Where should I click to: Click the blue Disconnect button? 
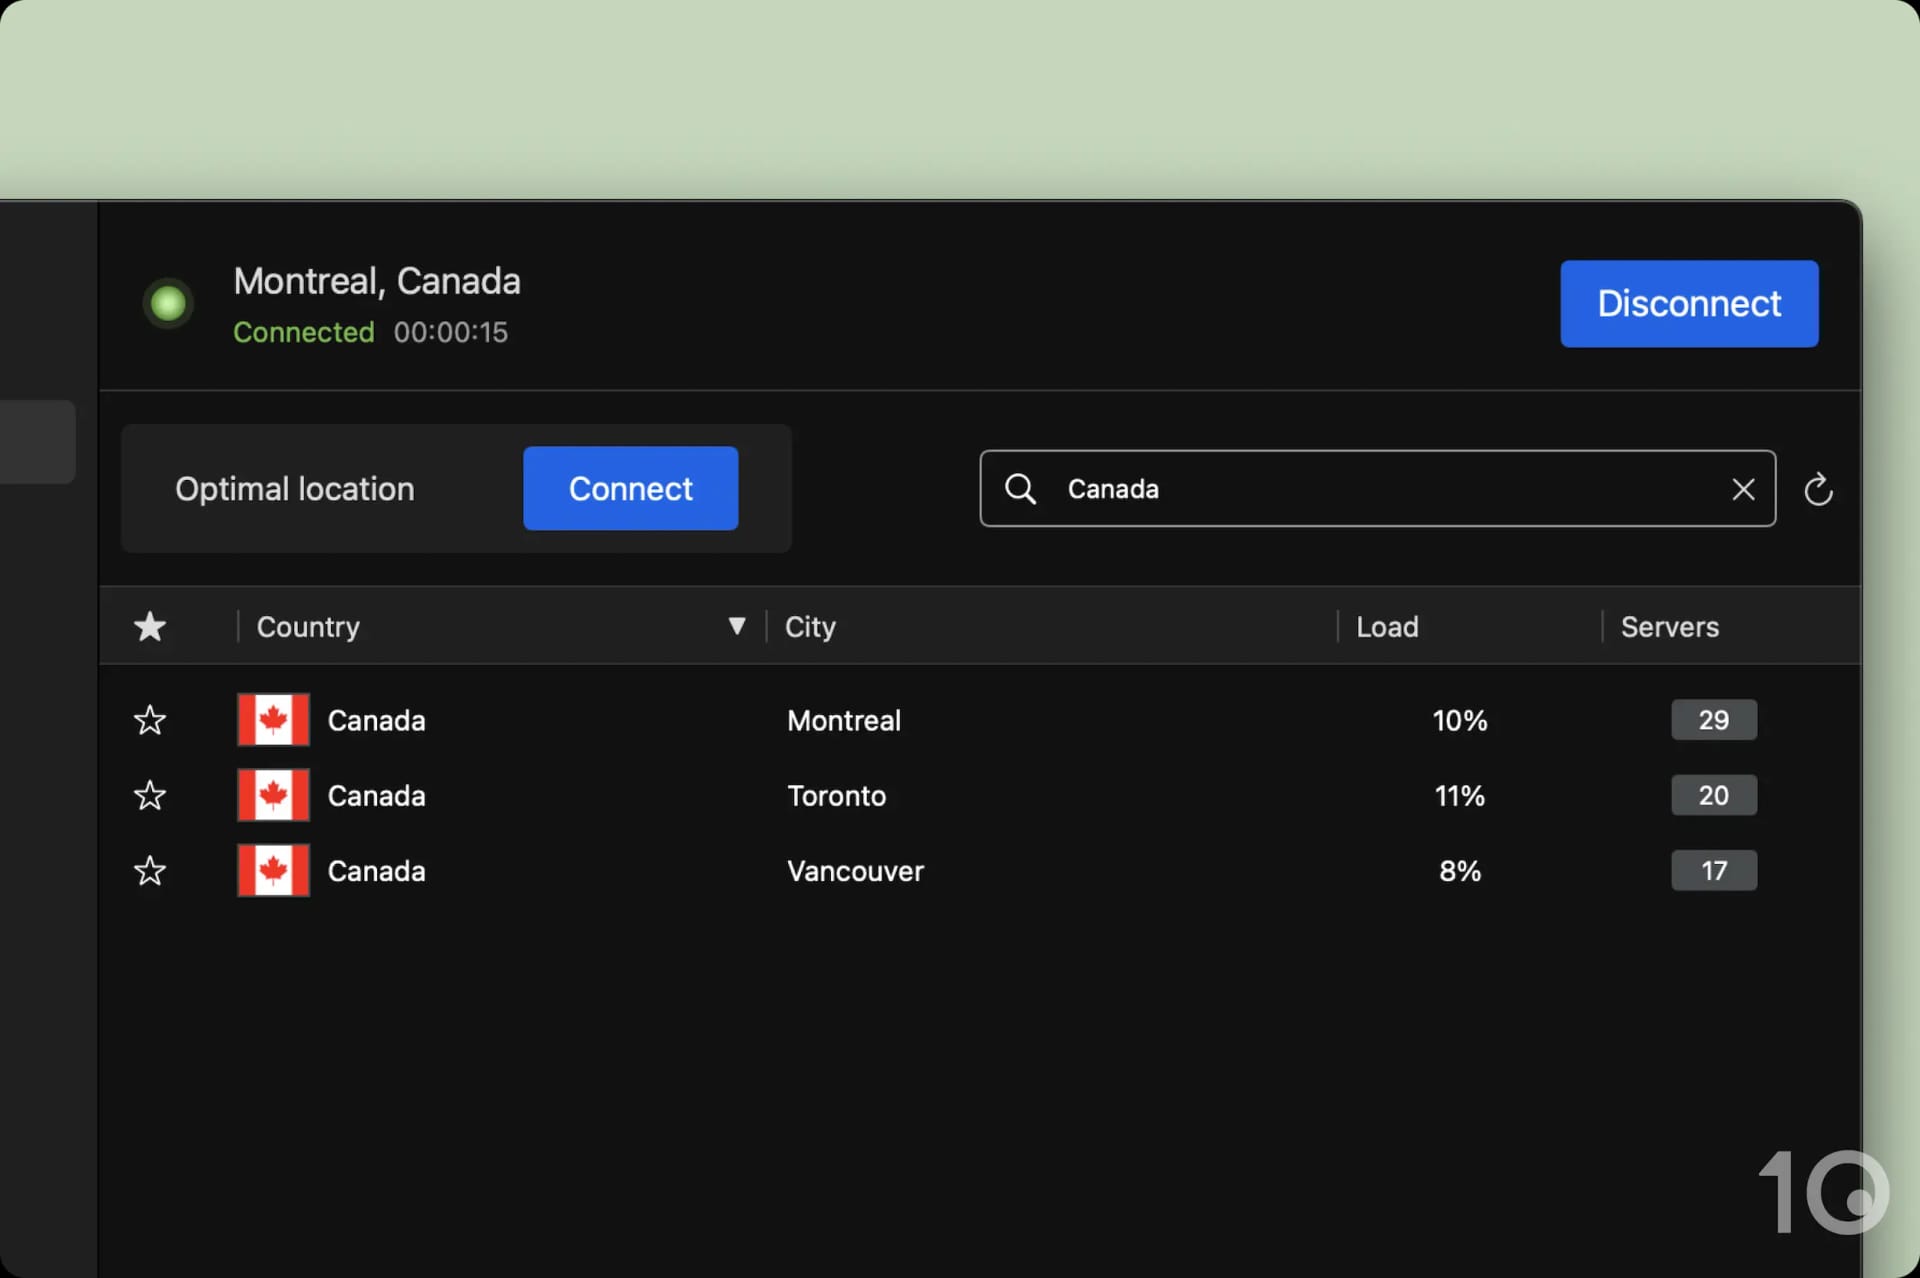tap(1689, 302)
